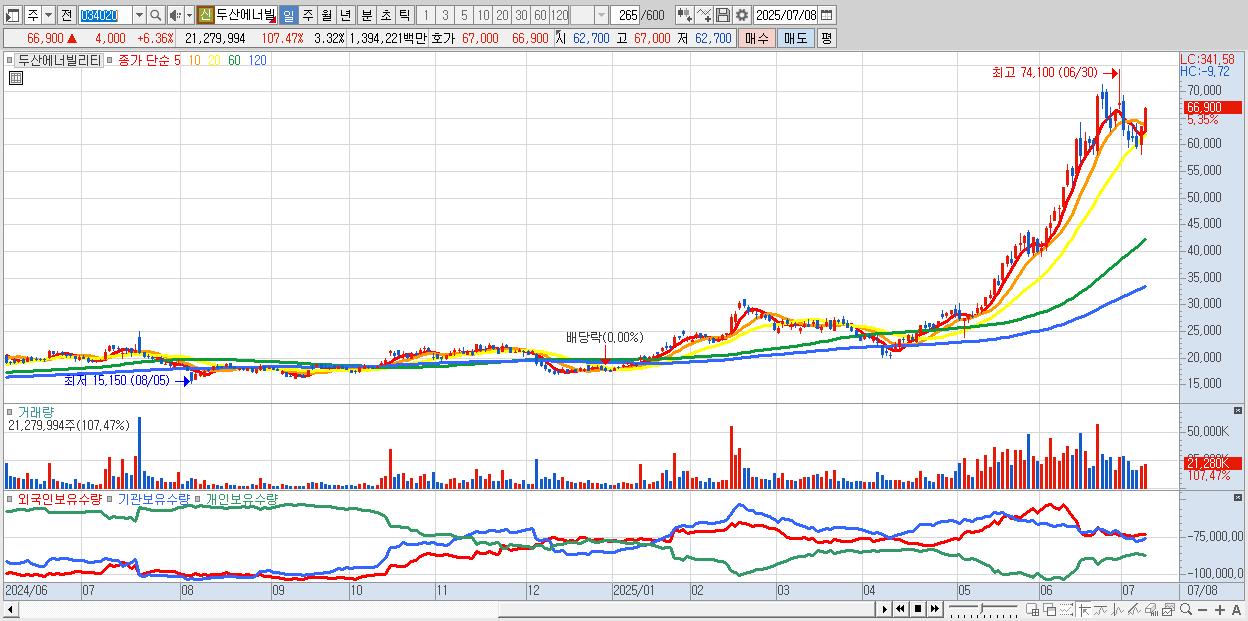Click the 매수 buy button
The height and width of the screenshot is (621, 1248).
click(x=757, y=38)
